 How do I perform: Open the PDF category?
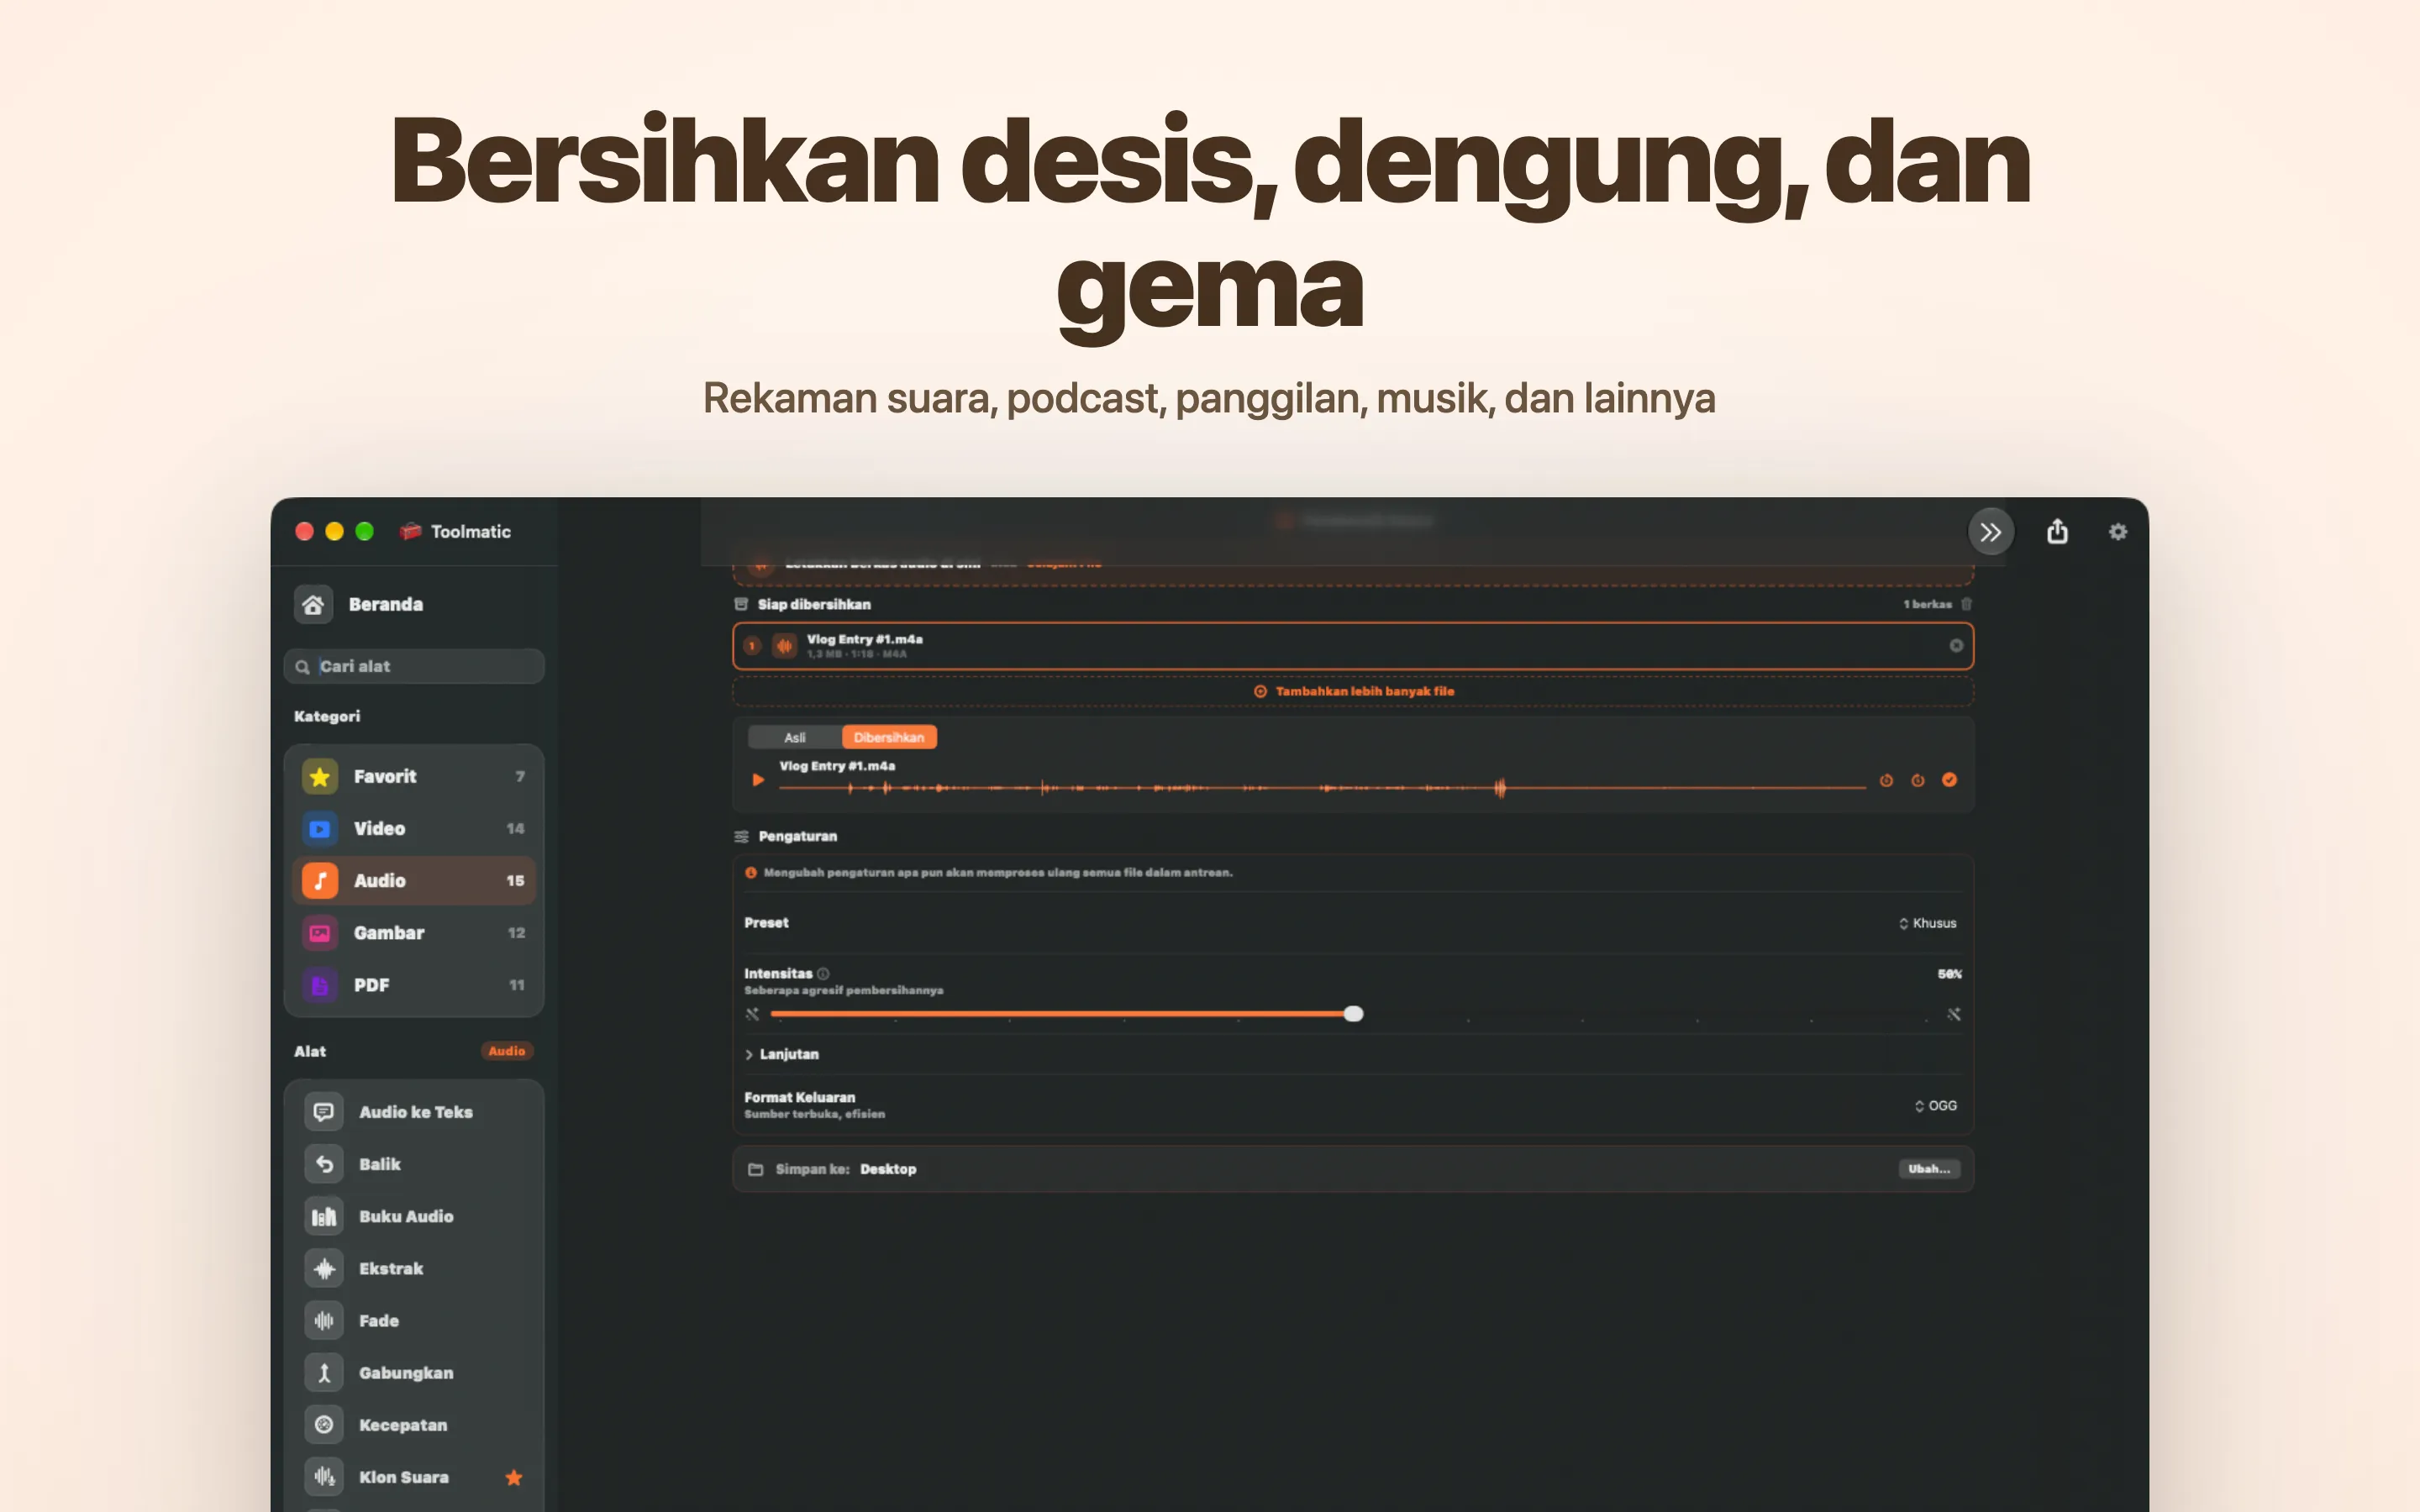tap(414, 985)
